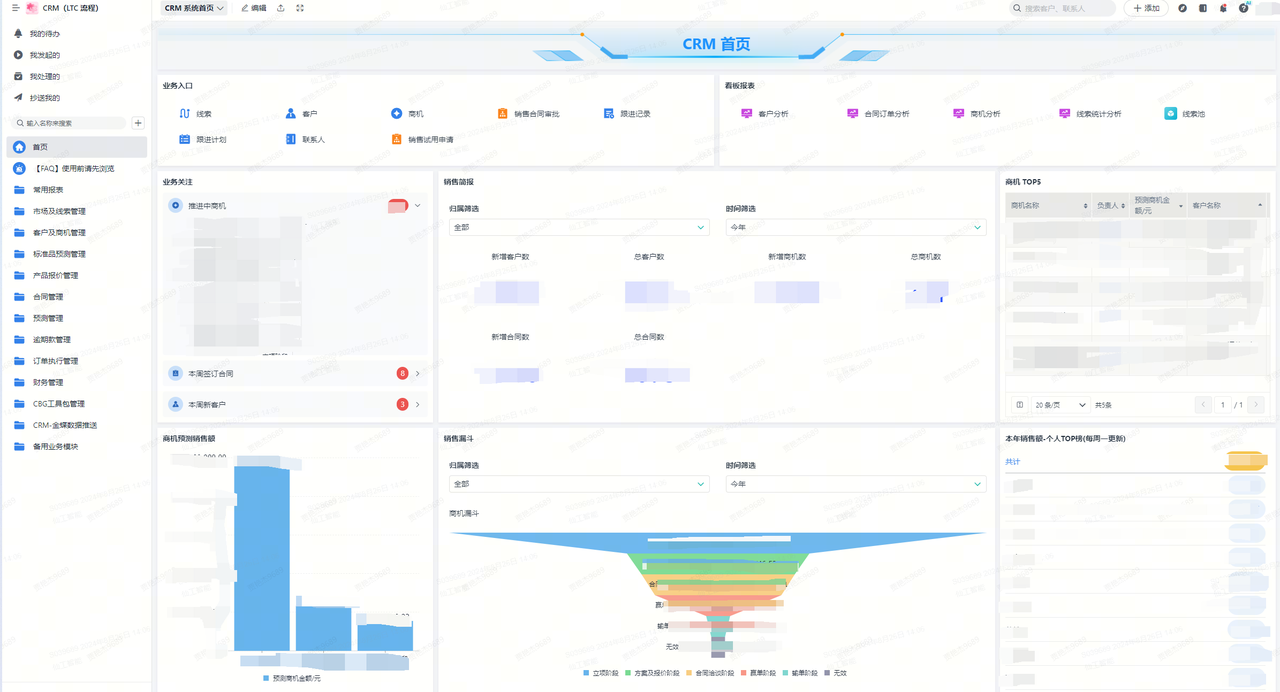Click the 添加 button
1280x692 pixels.
[1146, 8]
